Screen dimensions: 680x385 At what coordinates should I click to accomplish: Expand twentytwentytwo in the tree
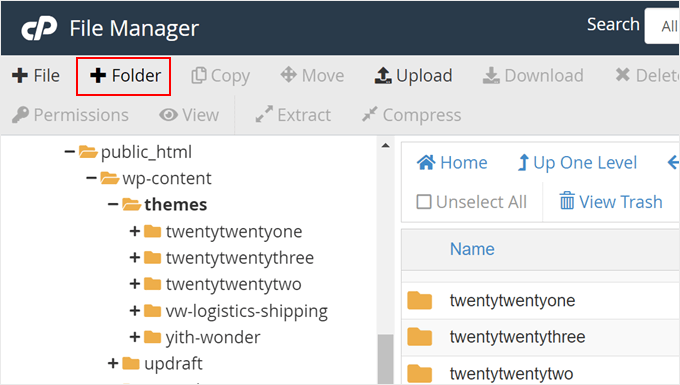click(134, 284)
